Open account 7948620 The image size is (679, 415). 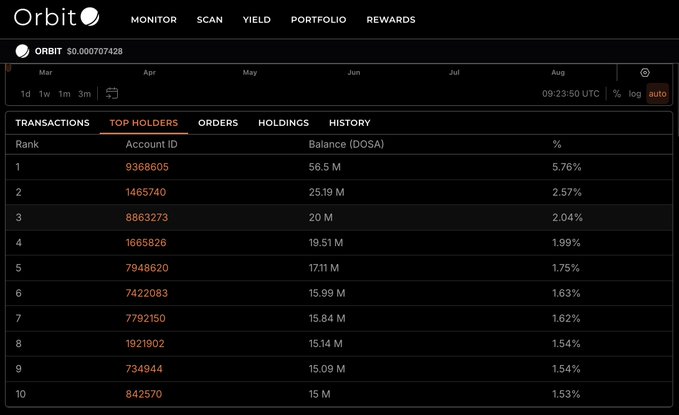tap(147, 268)
